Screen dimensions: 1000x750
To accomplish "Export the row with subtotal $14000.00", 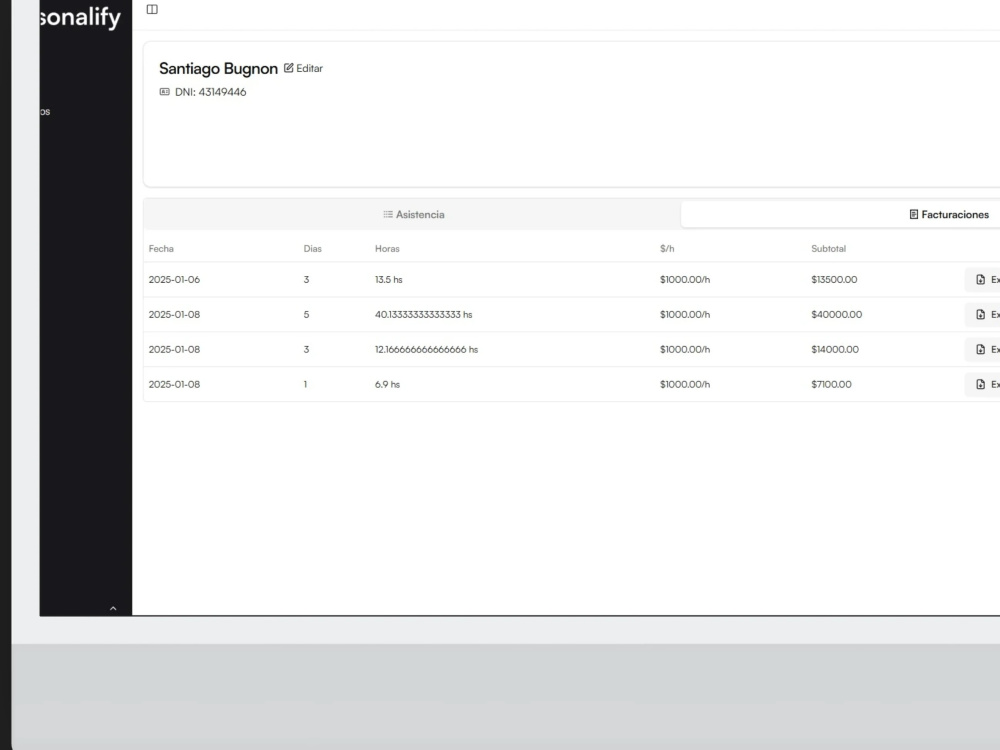I will point(983,349).
